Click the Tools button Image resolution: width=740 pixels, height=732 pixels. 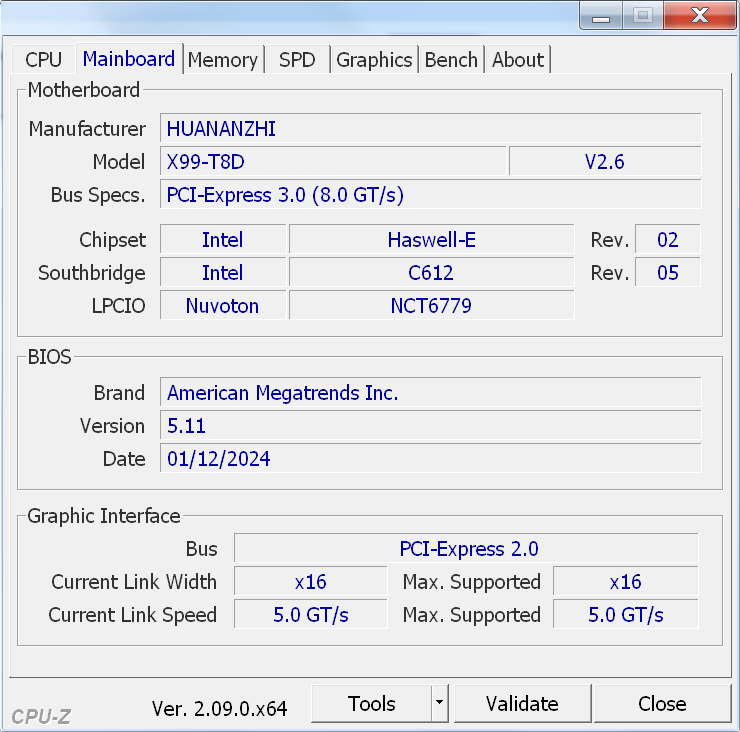[x=371, y=704]
